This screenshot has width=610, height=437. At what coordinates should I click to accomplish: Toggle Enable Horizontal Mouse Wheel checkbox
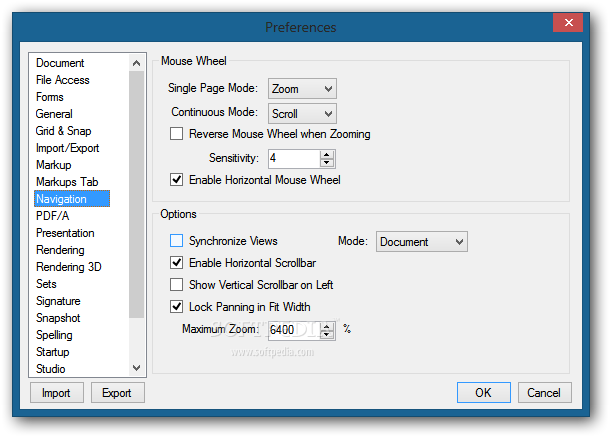[177, 180]
